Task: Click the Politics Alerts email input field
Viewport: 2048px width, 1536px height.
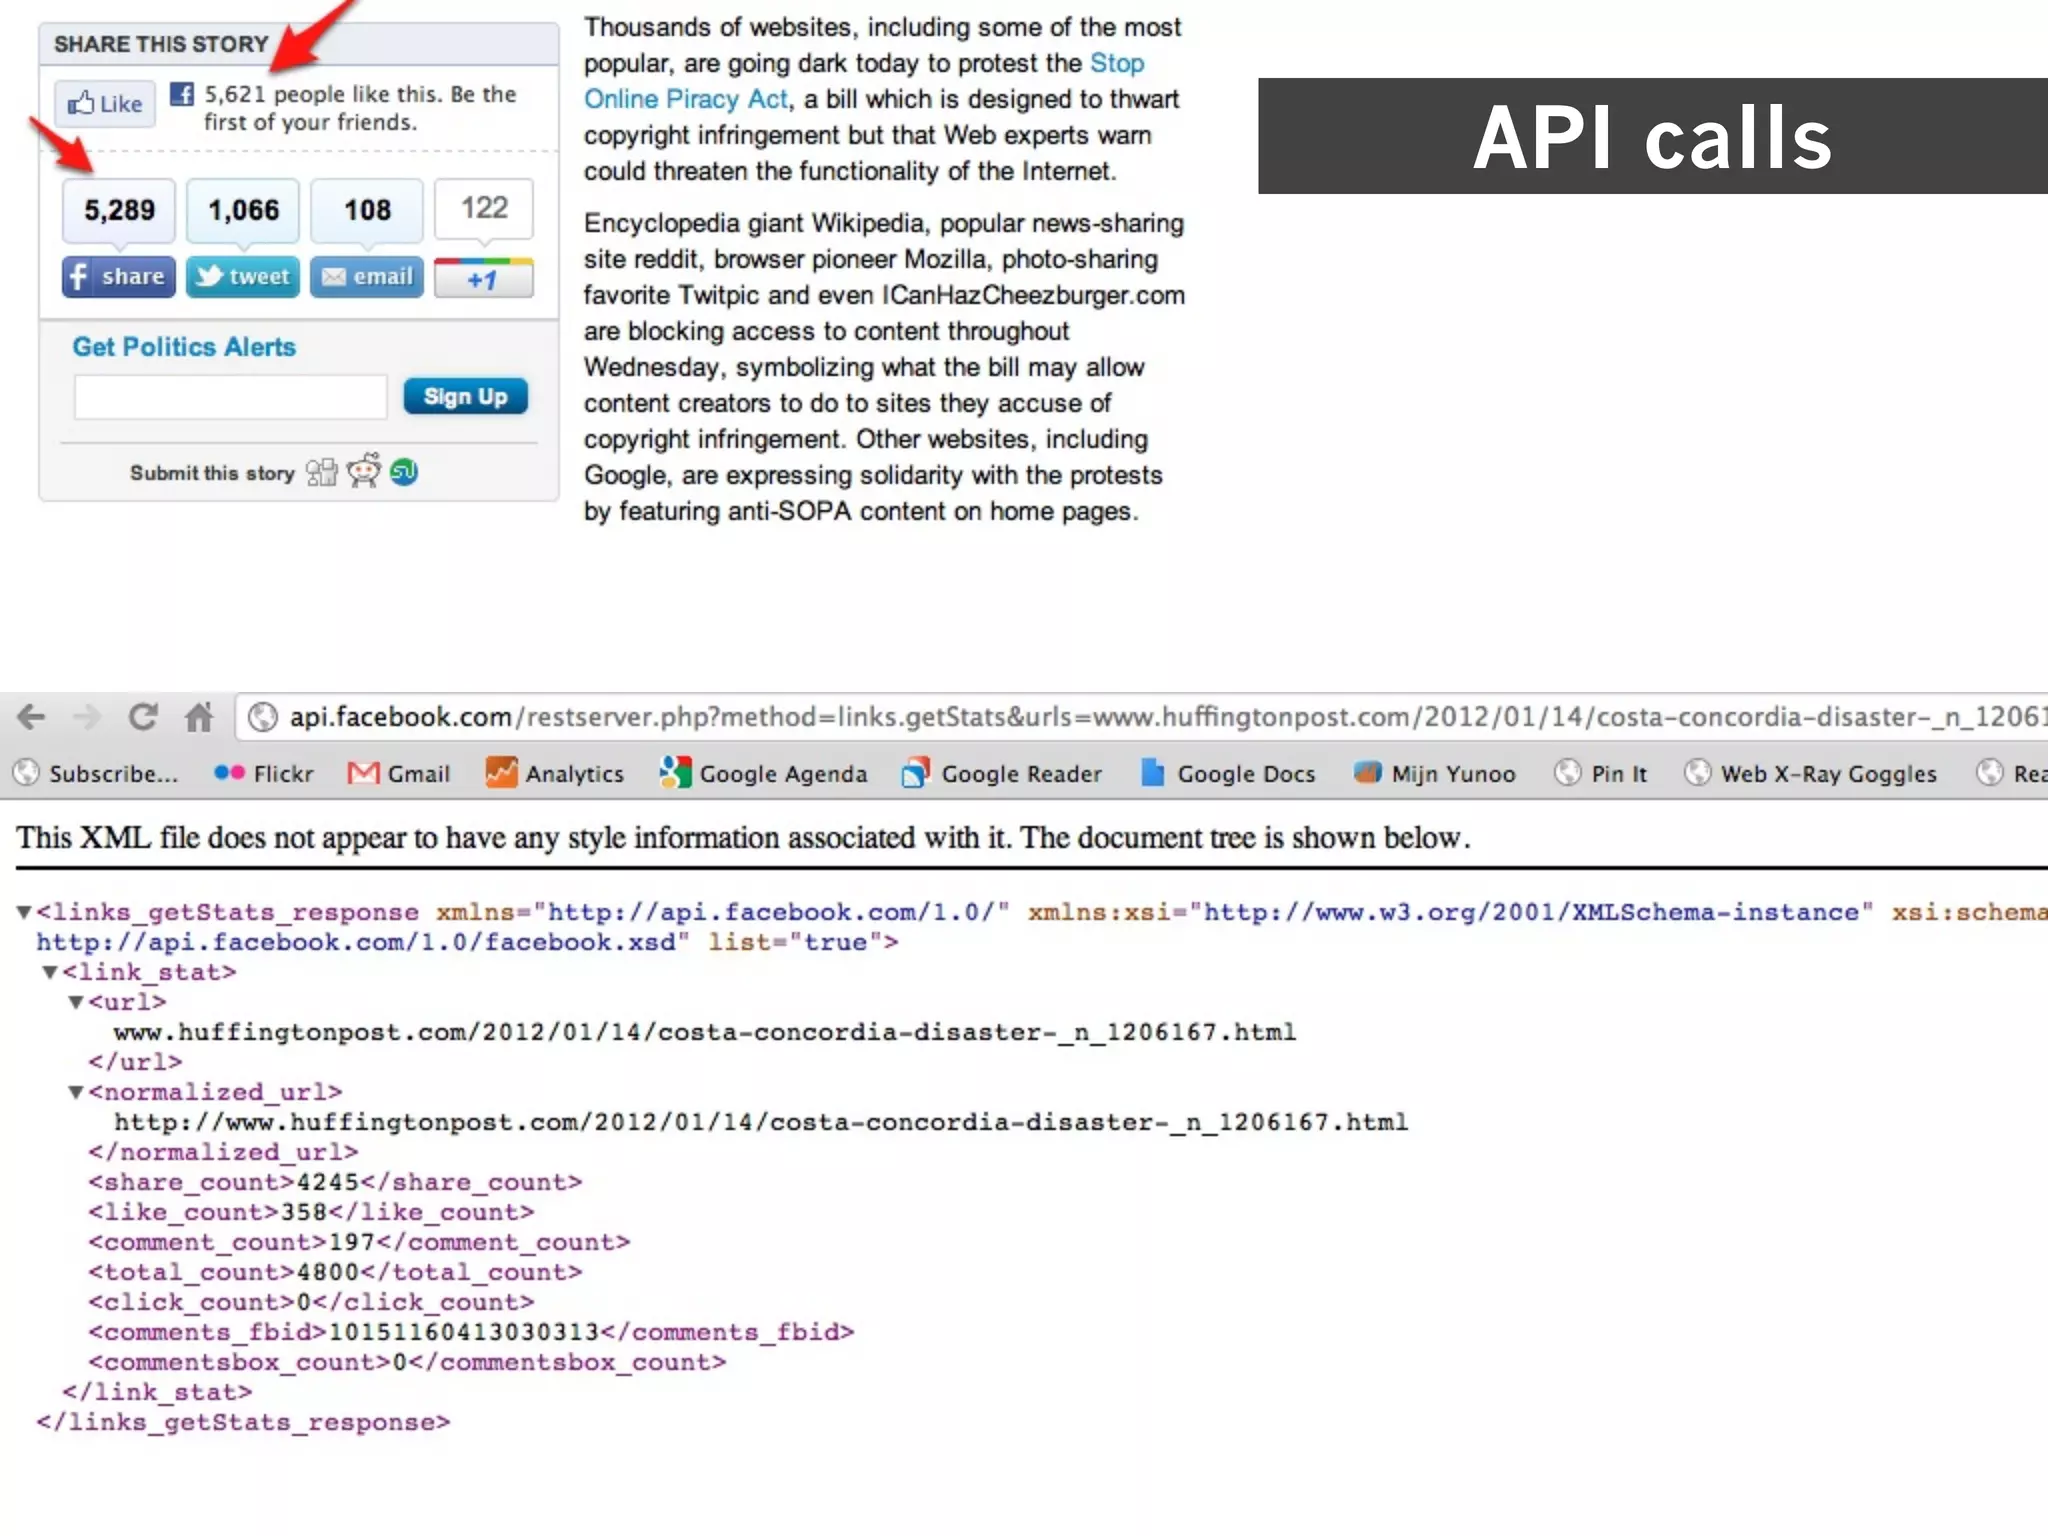Action: pos(231,397)
